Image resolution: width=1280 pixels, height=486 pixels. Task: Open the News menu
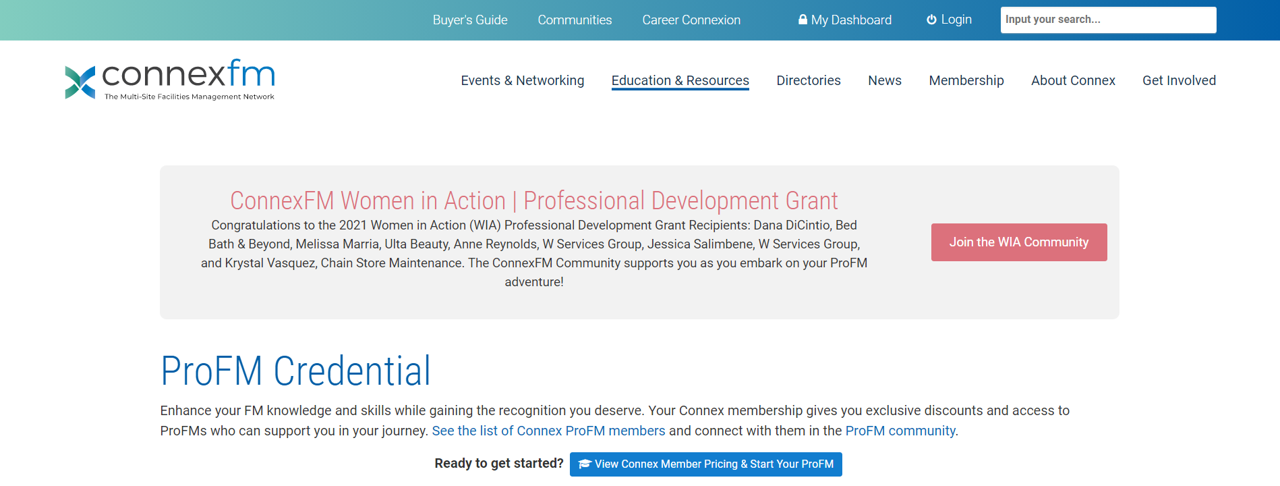885,81
